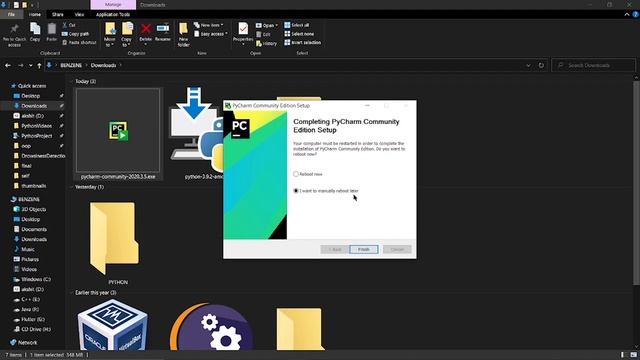The width and height of the screenshot is (640, 360).
Task: Open Network in the sidebar
Action: (27, 342)
